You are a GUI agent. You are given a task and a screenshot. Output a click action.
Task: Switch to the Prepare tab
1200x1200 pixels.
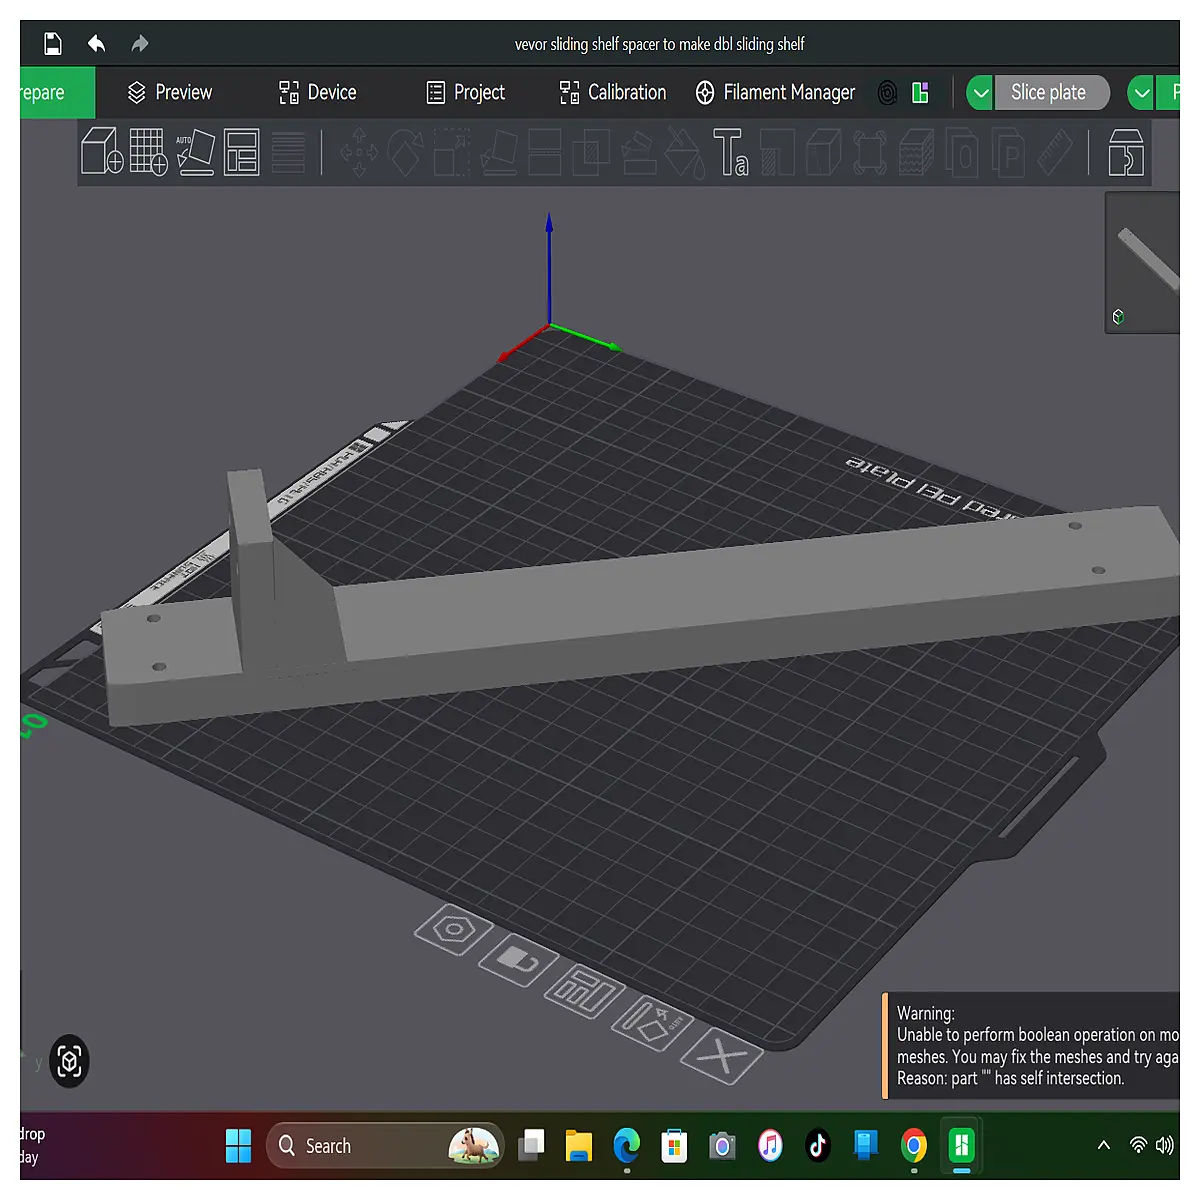tap(57, 93)
